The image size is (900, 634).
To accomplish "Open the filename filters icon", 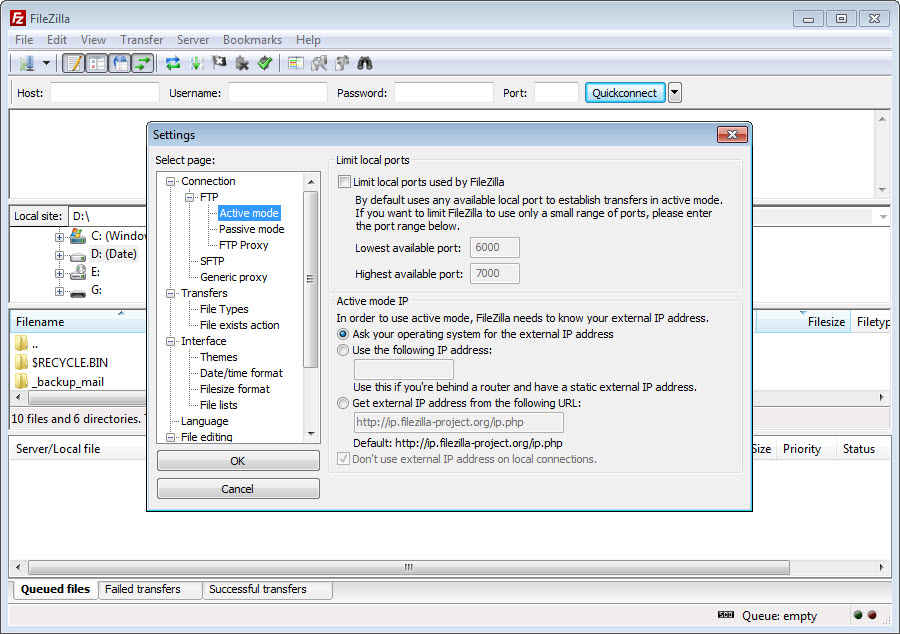I will coord(296,63).
